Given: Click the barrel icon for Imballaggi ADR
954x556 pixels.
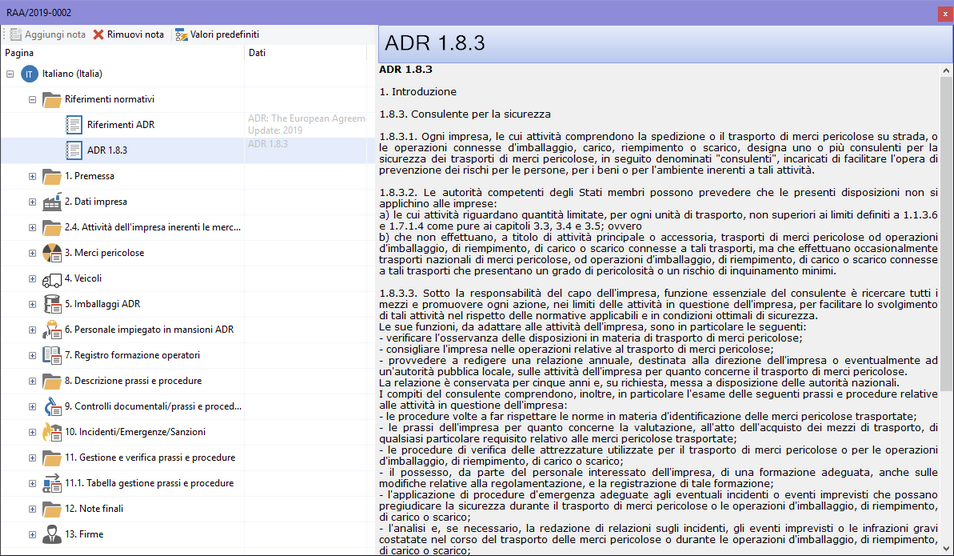Looking at the screenshot, I should click(x=52, y=304).
